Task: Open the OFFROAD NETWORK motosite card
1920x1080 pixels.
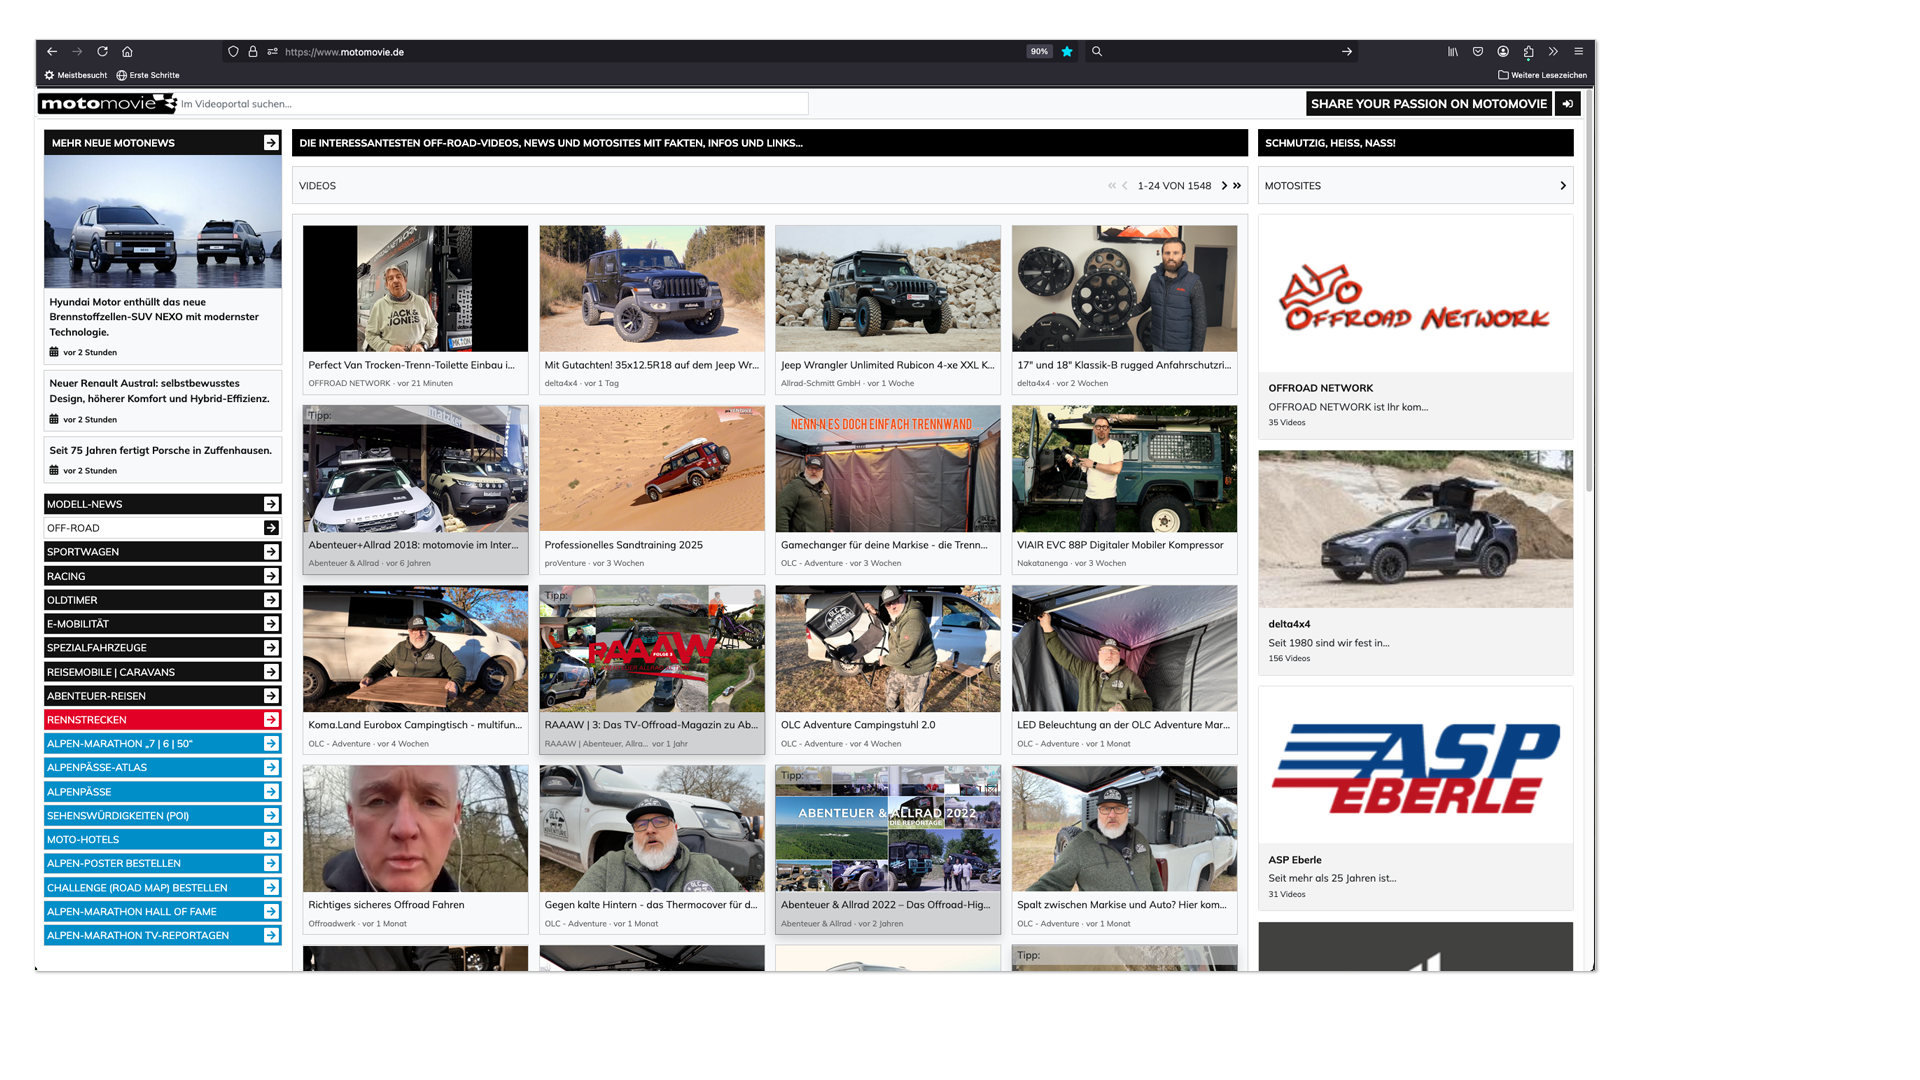Action: click(1415, 327)
